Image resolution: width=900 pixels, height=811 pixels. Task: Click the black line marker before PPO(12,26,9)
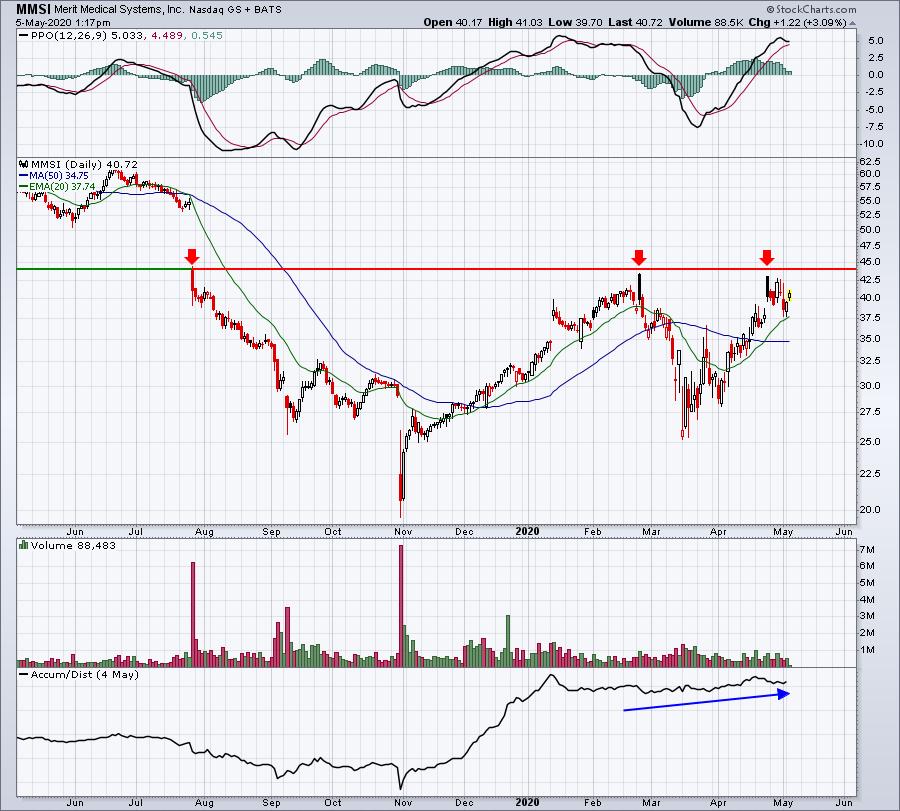[23, 36]
